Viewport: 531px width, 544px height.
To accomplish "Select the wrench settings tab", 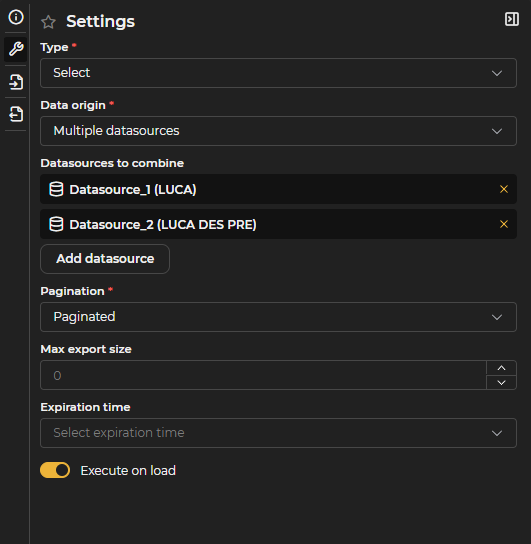I will pos(16,49).
